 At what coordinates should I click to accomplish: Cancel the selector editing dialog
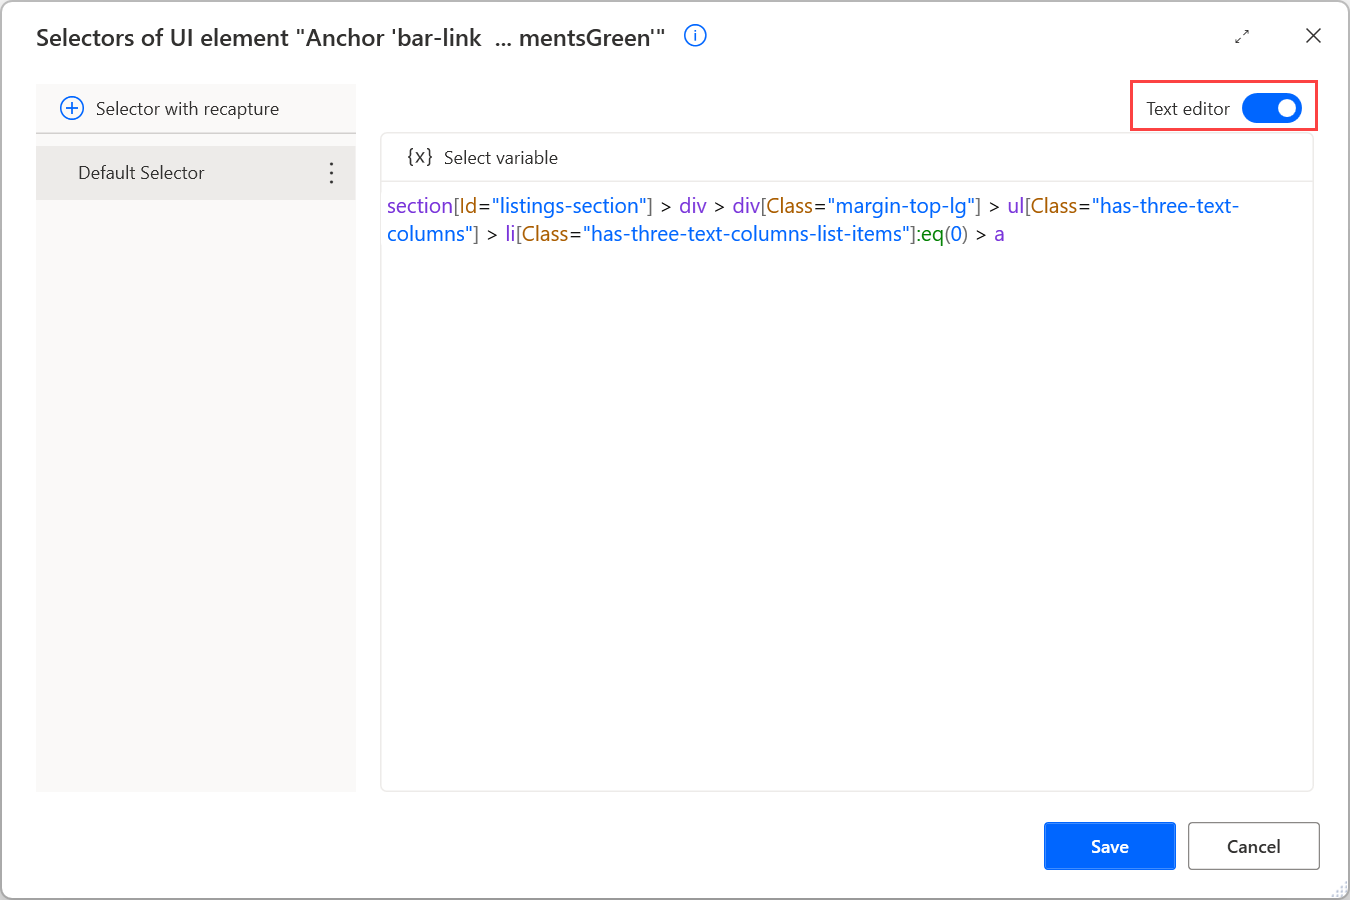point(1253,846)
